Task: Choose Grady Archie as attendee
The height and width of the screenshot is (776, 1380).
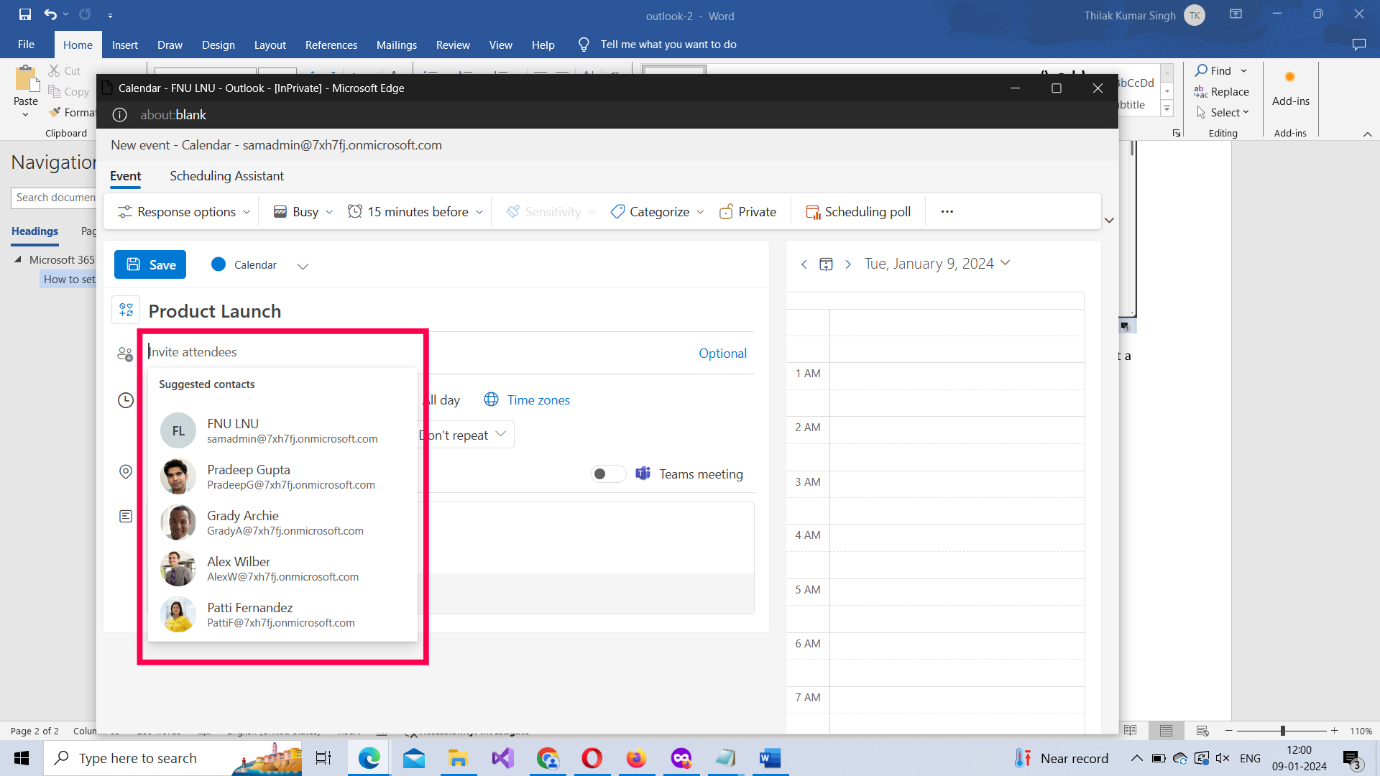Action: [282, 523]
